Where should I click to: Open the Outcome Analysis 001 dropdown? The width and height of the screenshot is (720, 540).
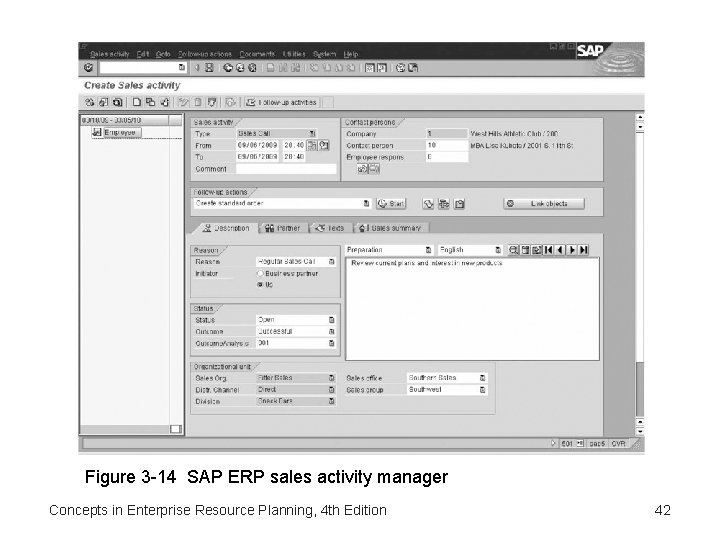(332, 343)
